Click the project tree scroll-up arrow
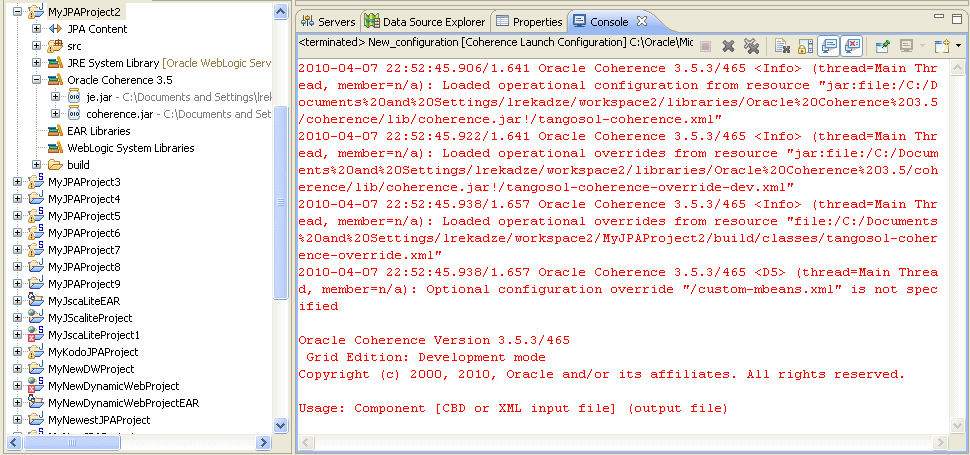 click(280, 11)
